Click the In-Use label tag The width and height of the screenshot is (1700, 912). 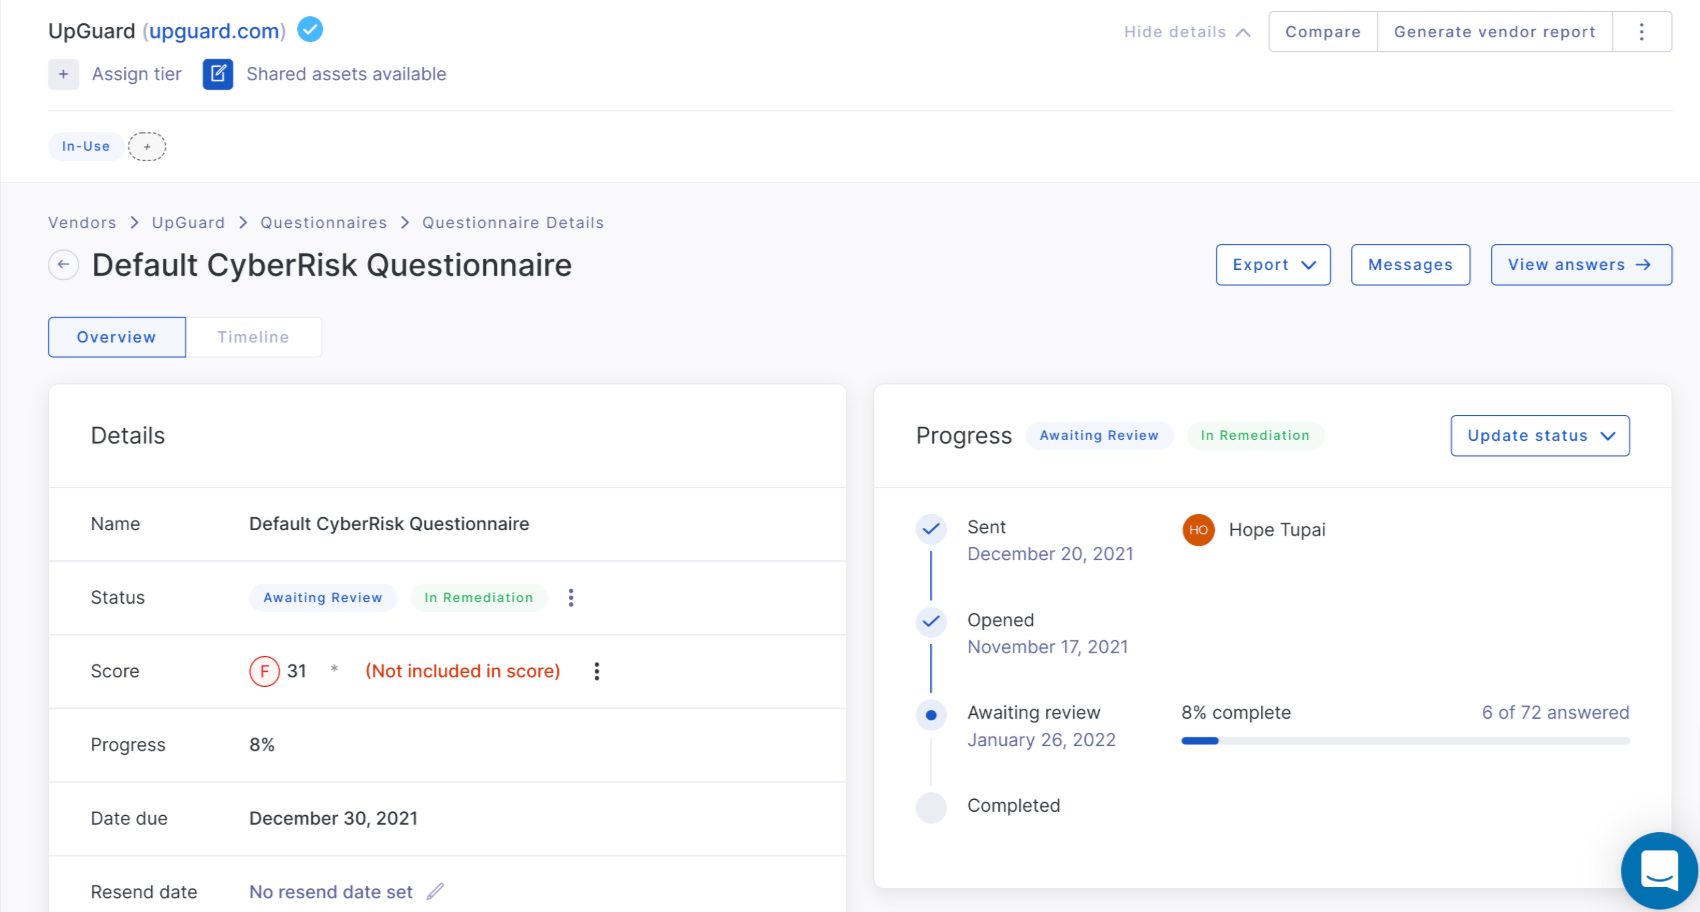pos(86,146)
